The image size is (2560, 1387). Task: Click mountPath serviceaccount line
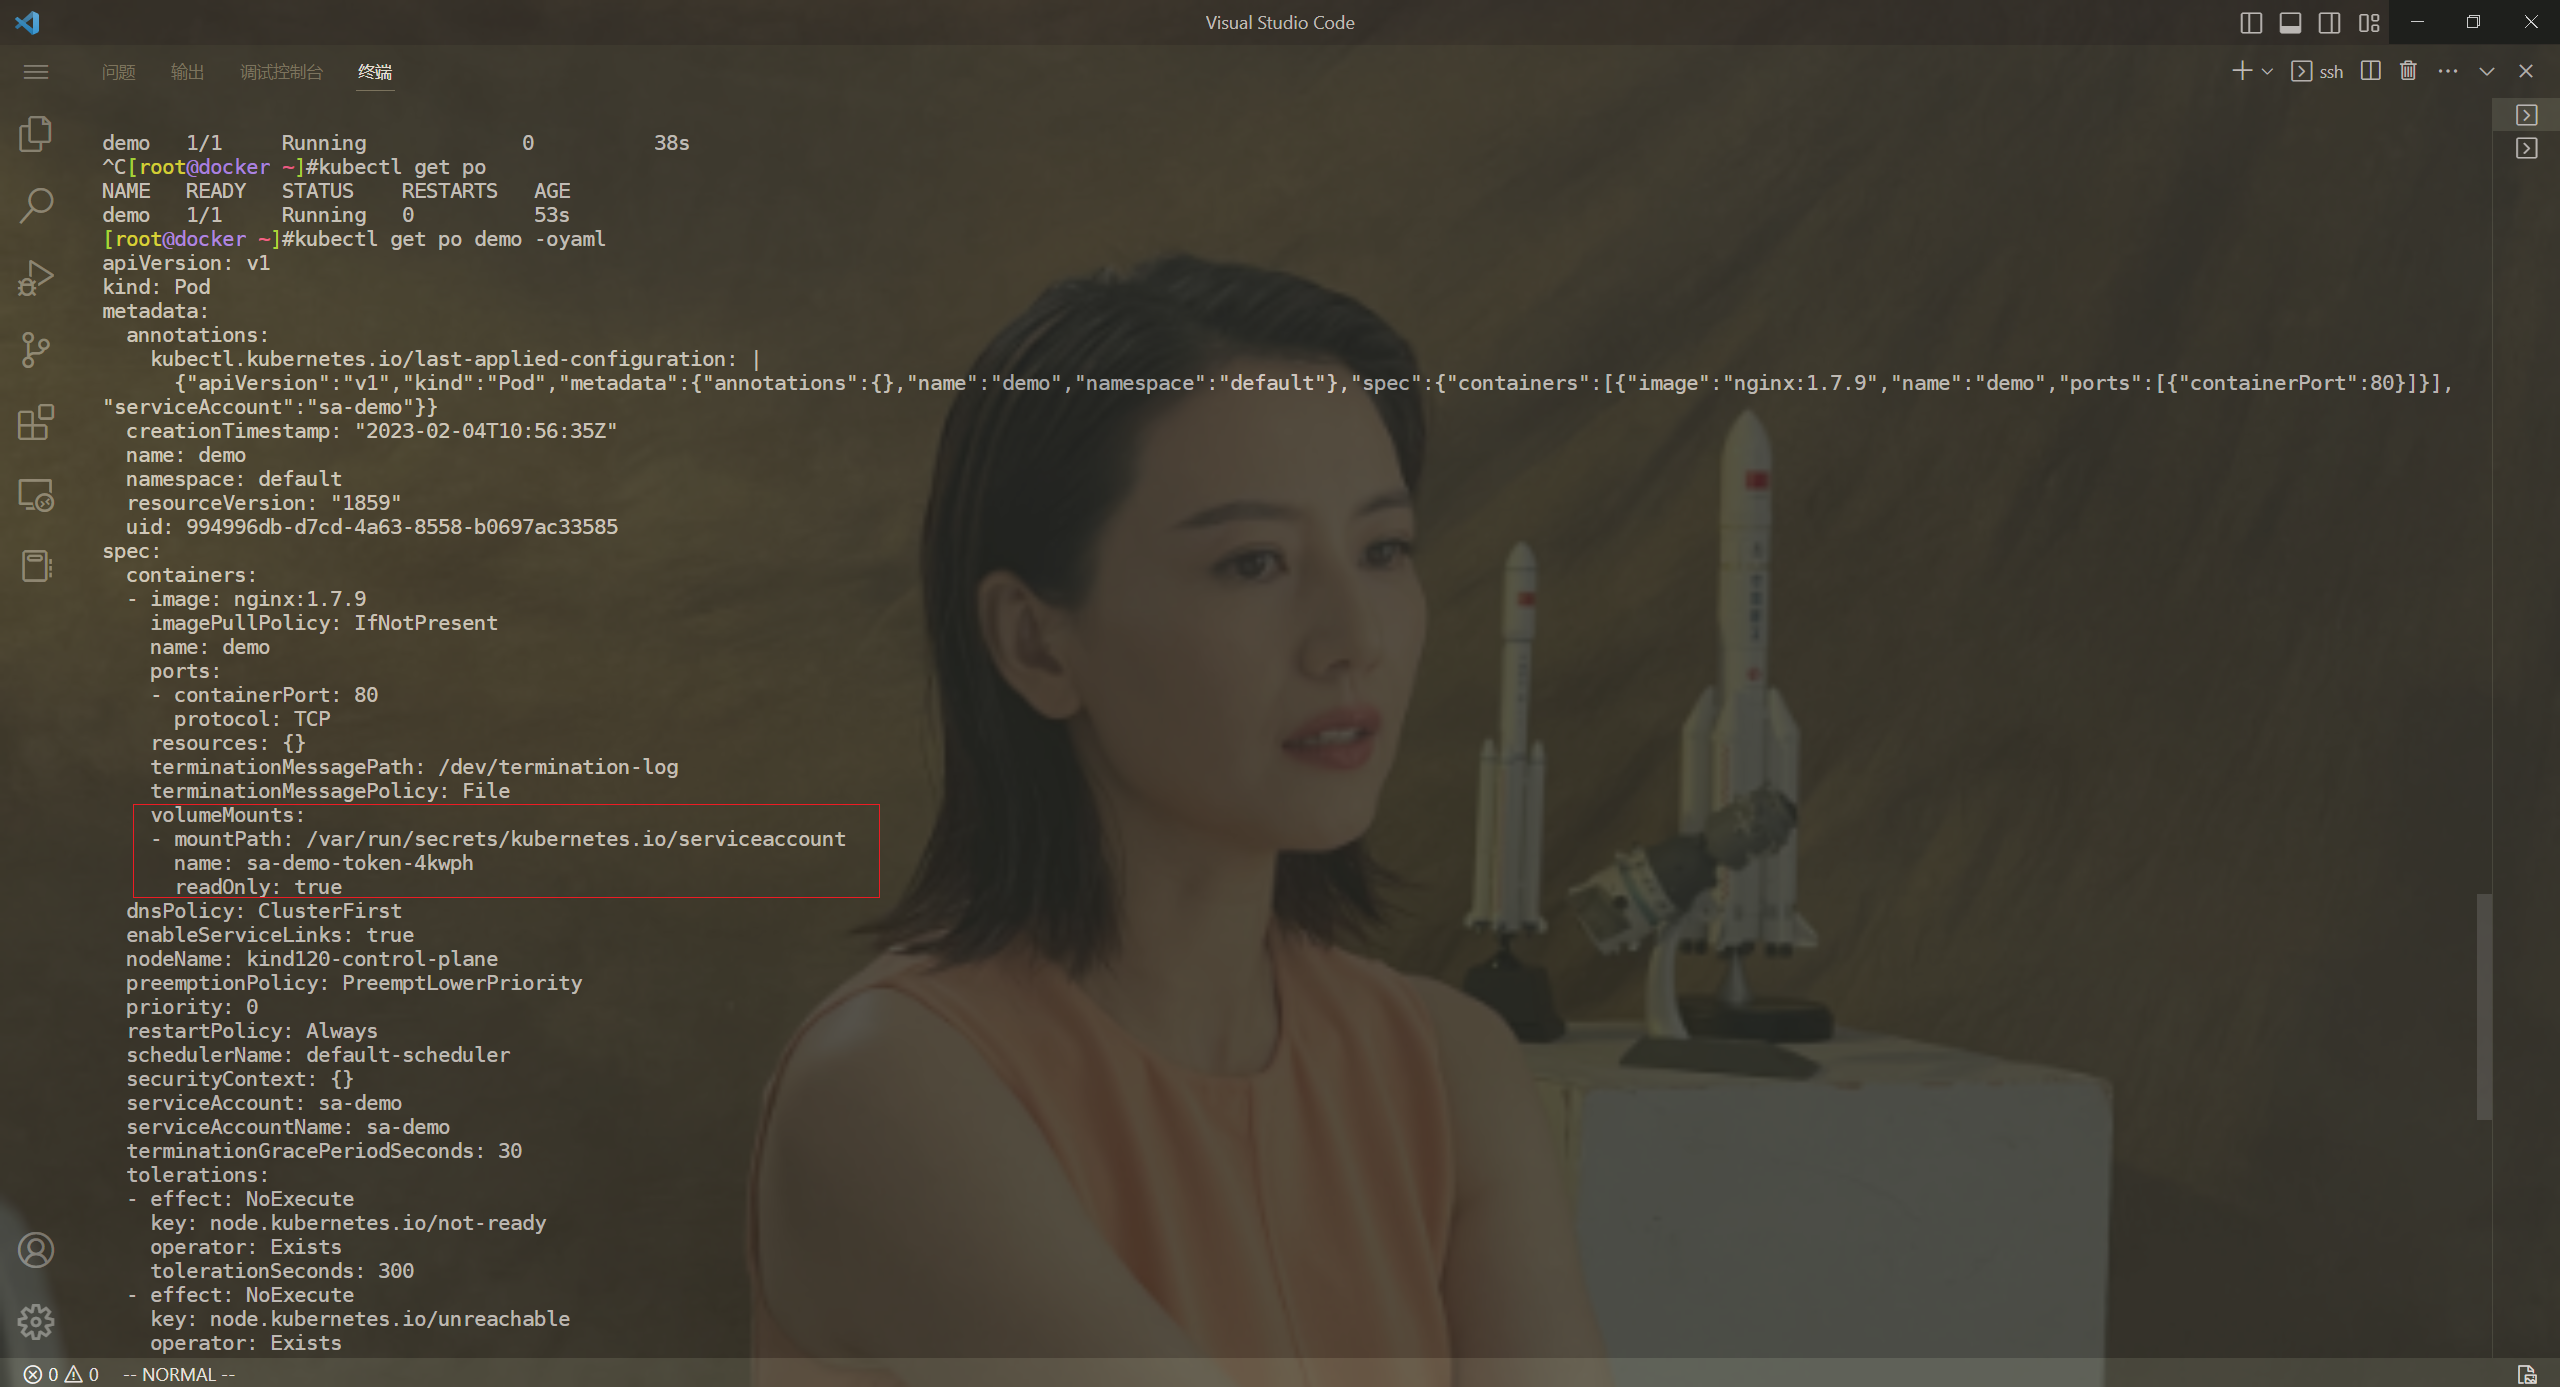click(x=498, y=839)
